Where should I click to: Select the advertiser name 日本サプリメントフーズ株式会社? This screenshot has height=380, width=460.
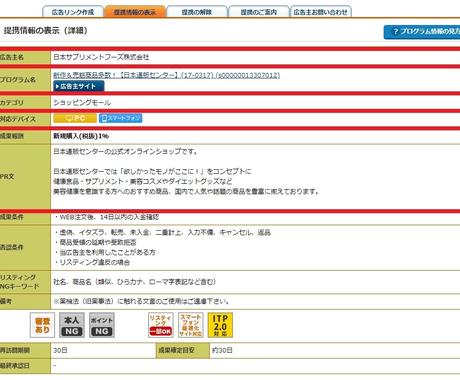[101, 57]
